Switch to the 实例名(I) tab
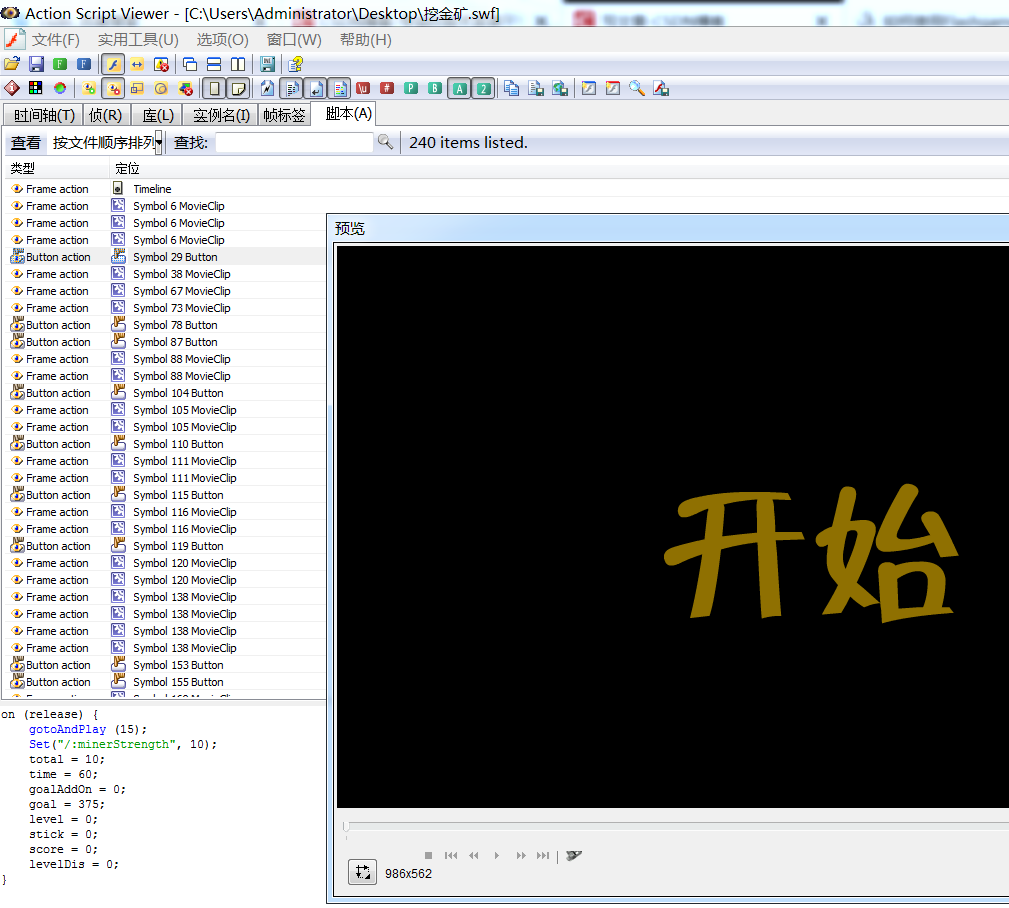This screenshot has height=908, width=1009. (x=221, y=115)
